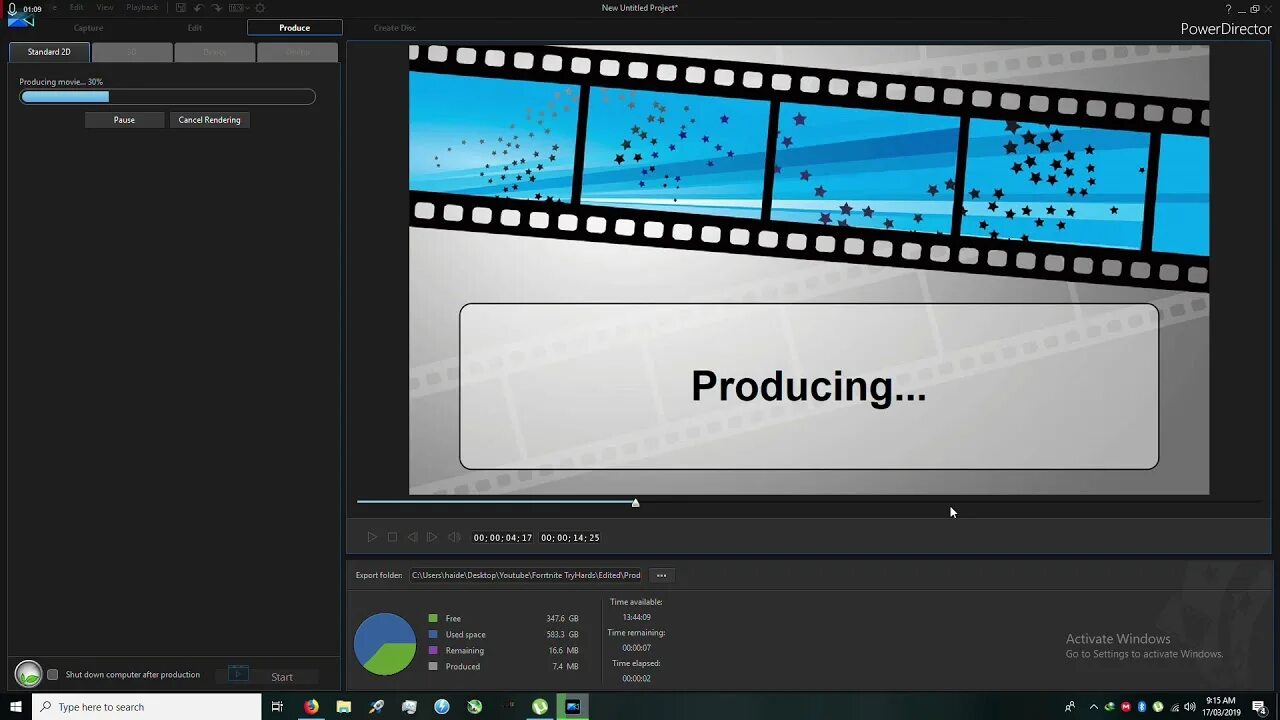
Task: Select the Online output tab
Action: (x=298, y=52)
